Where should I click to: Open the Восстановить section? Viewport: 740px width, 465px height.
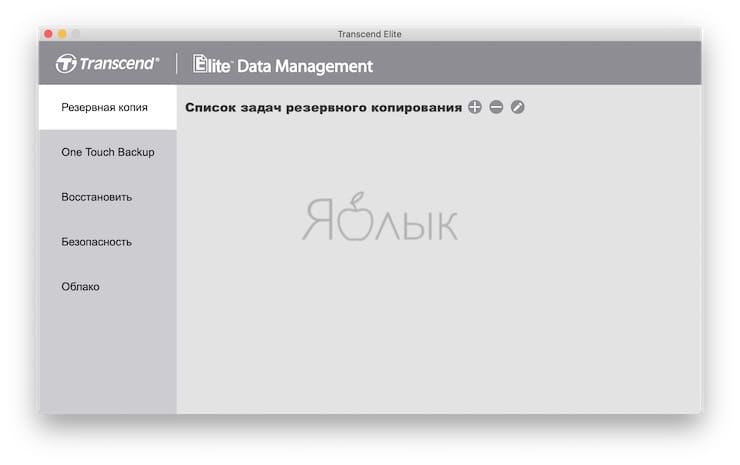tap(108, 197)
